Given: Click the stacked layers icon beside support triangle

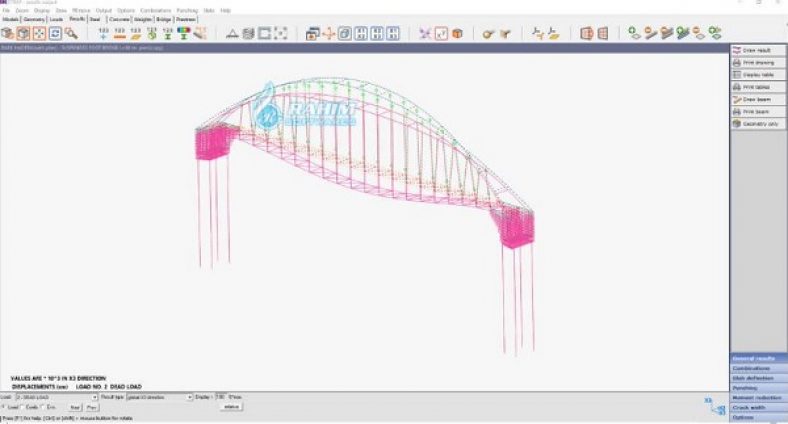Looking at the screenshot, I should click(248, 34).
